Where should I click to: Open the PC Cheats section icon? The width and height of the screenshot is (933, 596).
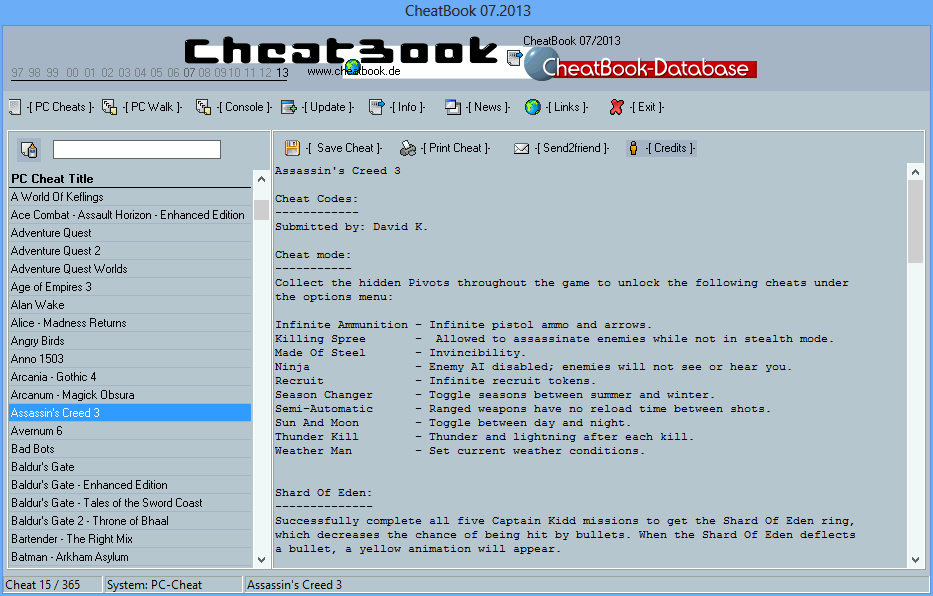15,107
